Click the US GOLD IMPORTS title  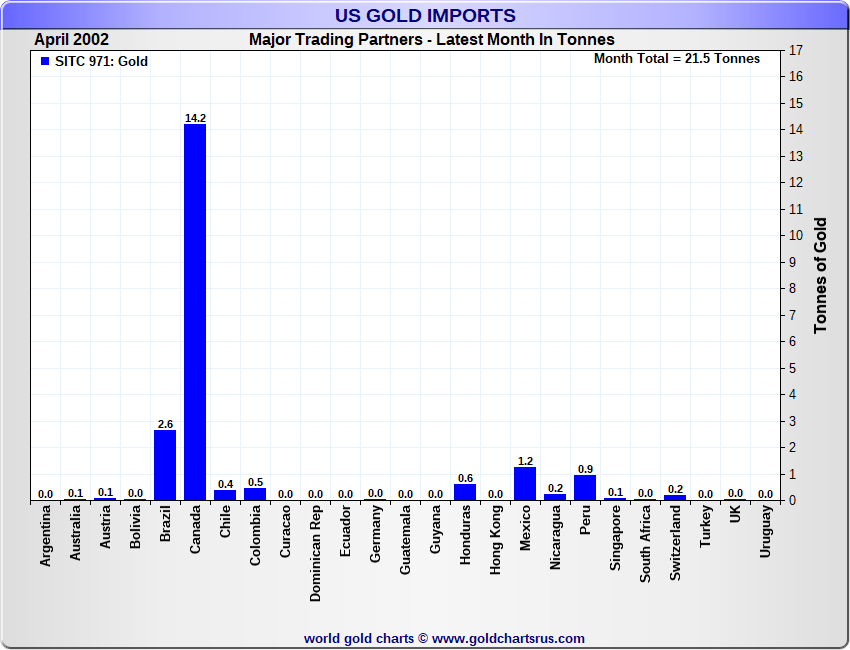point(425,15)
